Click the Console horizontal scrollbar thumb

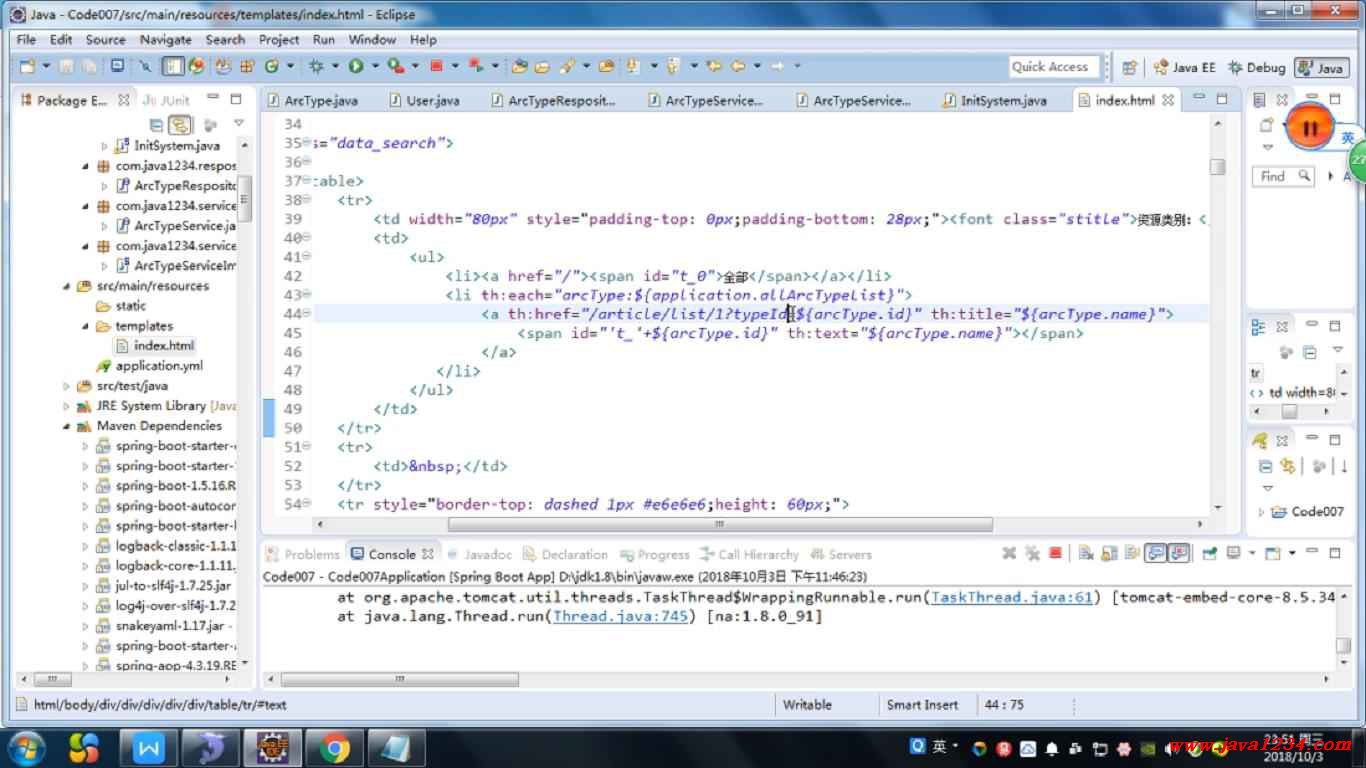[400, 679]
